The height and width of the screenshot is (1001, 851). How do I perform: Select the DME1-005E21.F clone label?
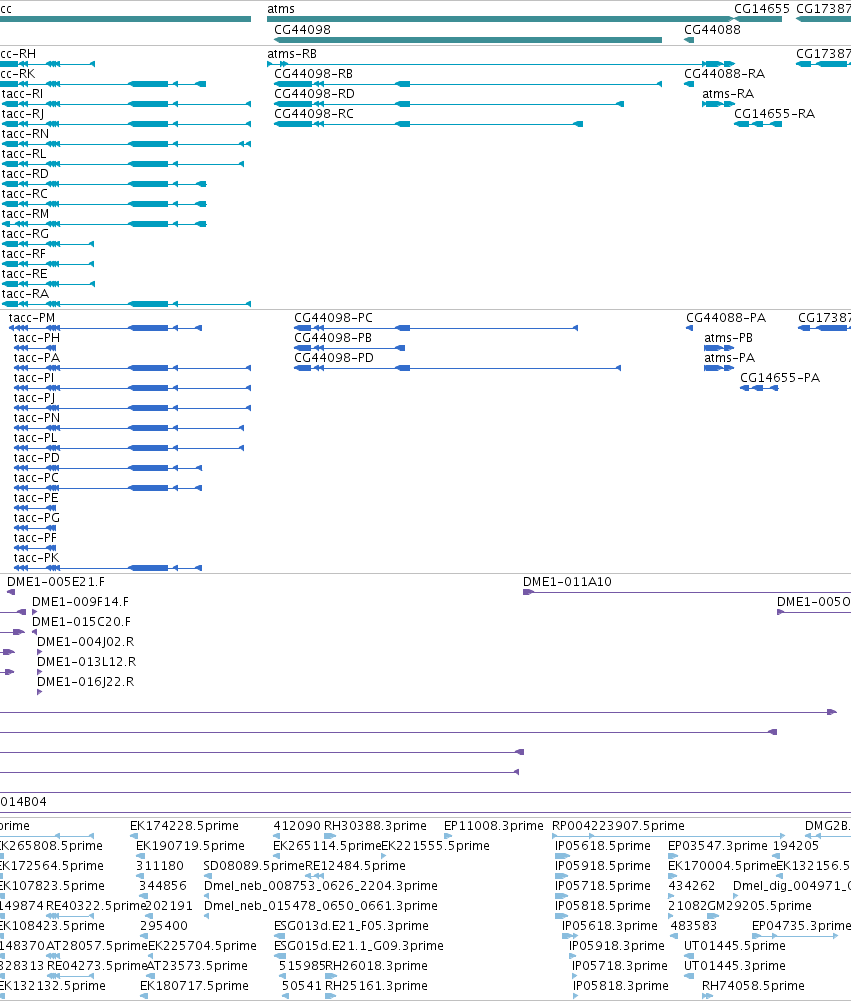[x=56, y=582]
